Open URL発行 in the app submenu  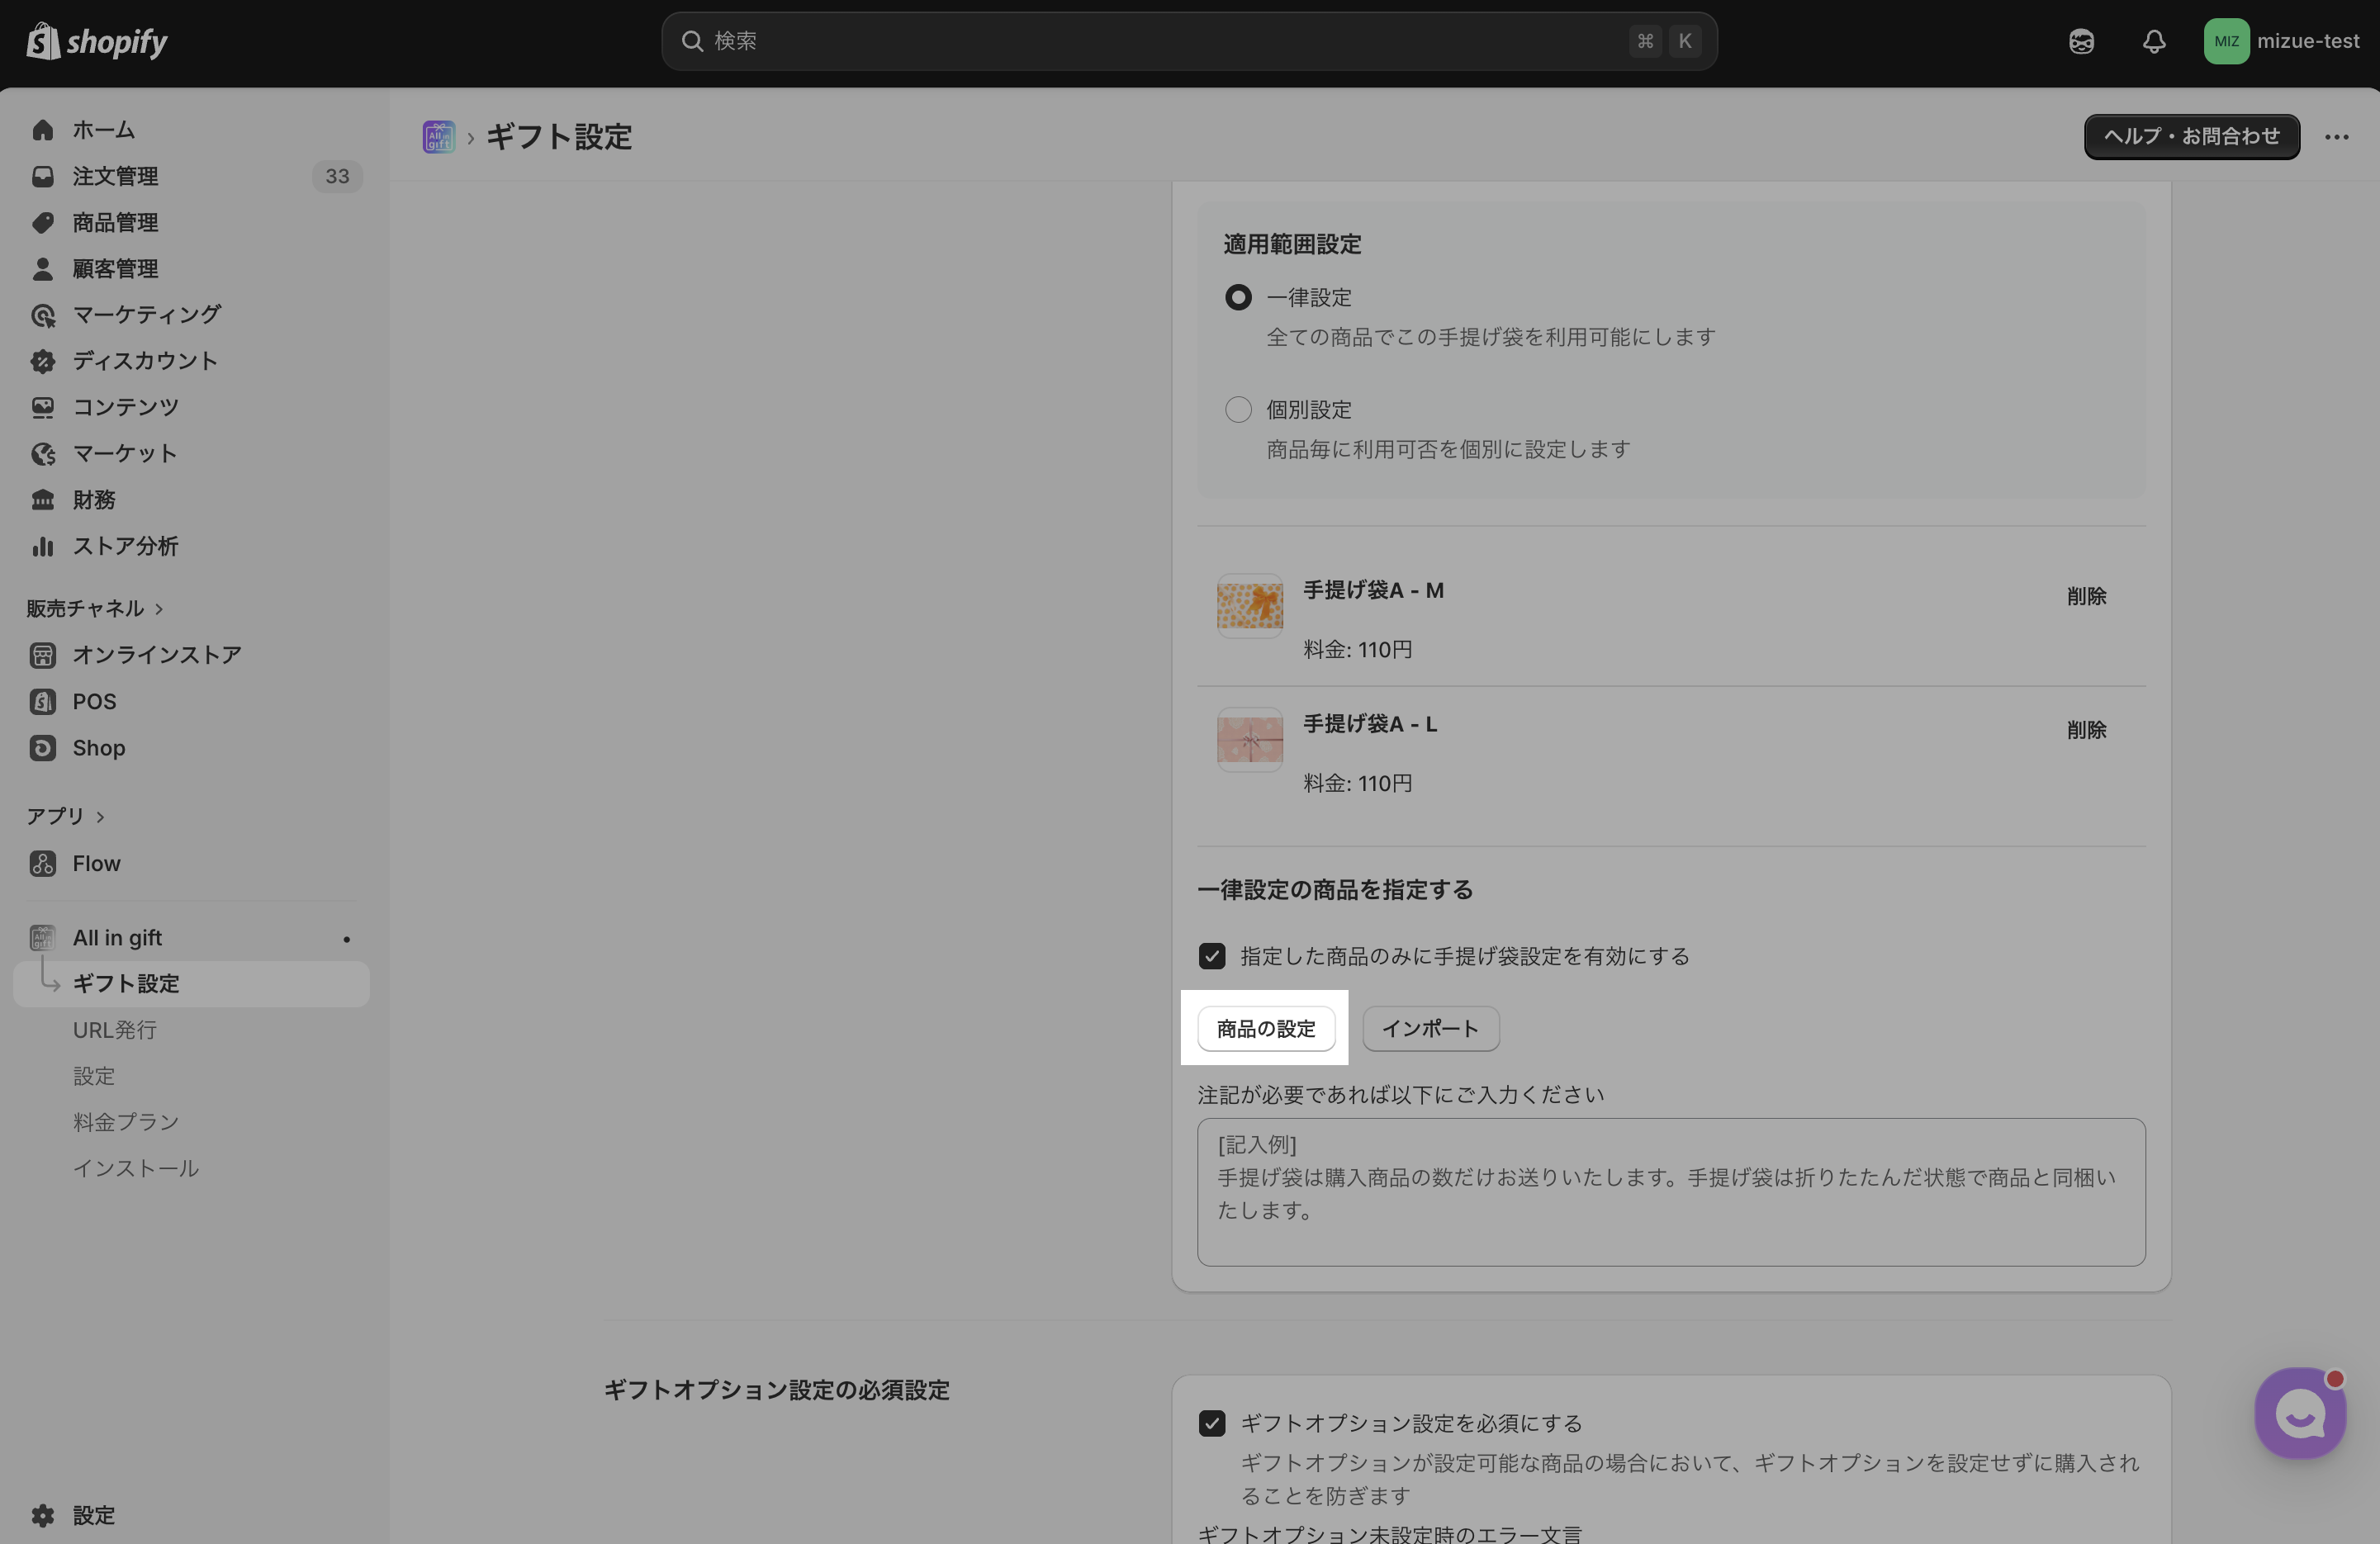[114, 1029]
